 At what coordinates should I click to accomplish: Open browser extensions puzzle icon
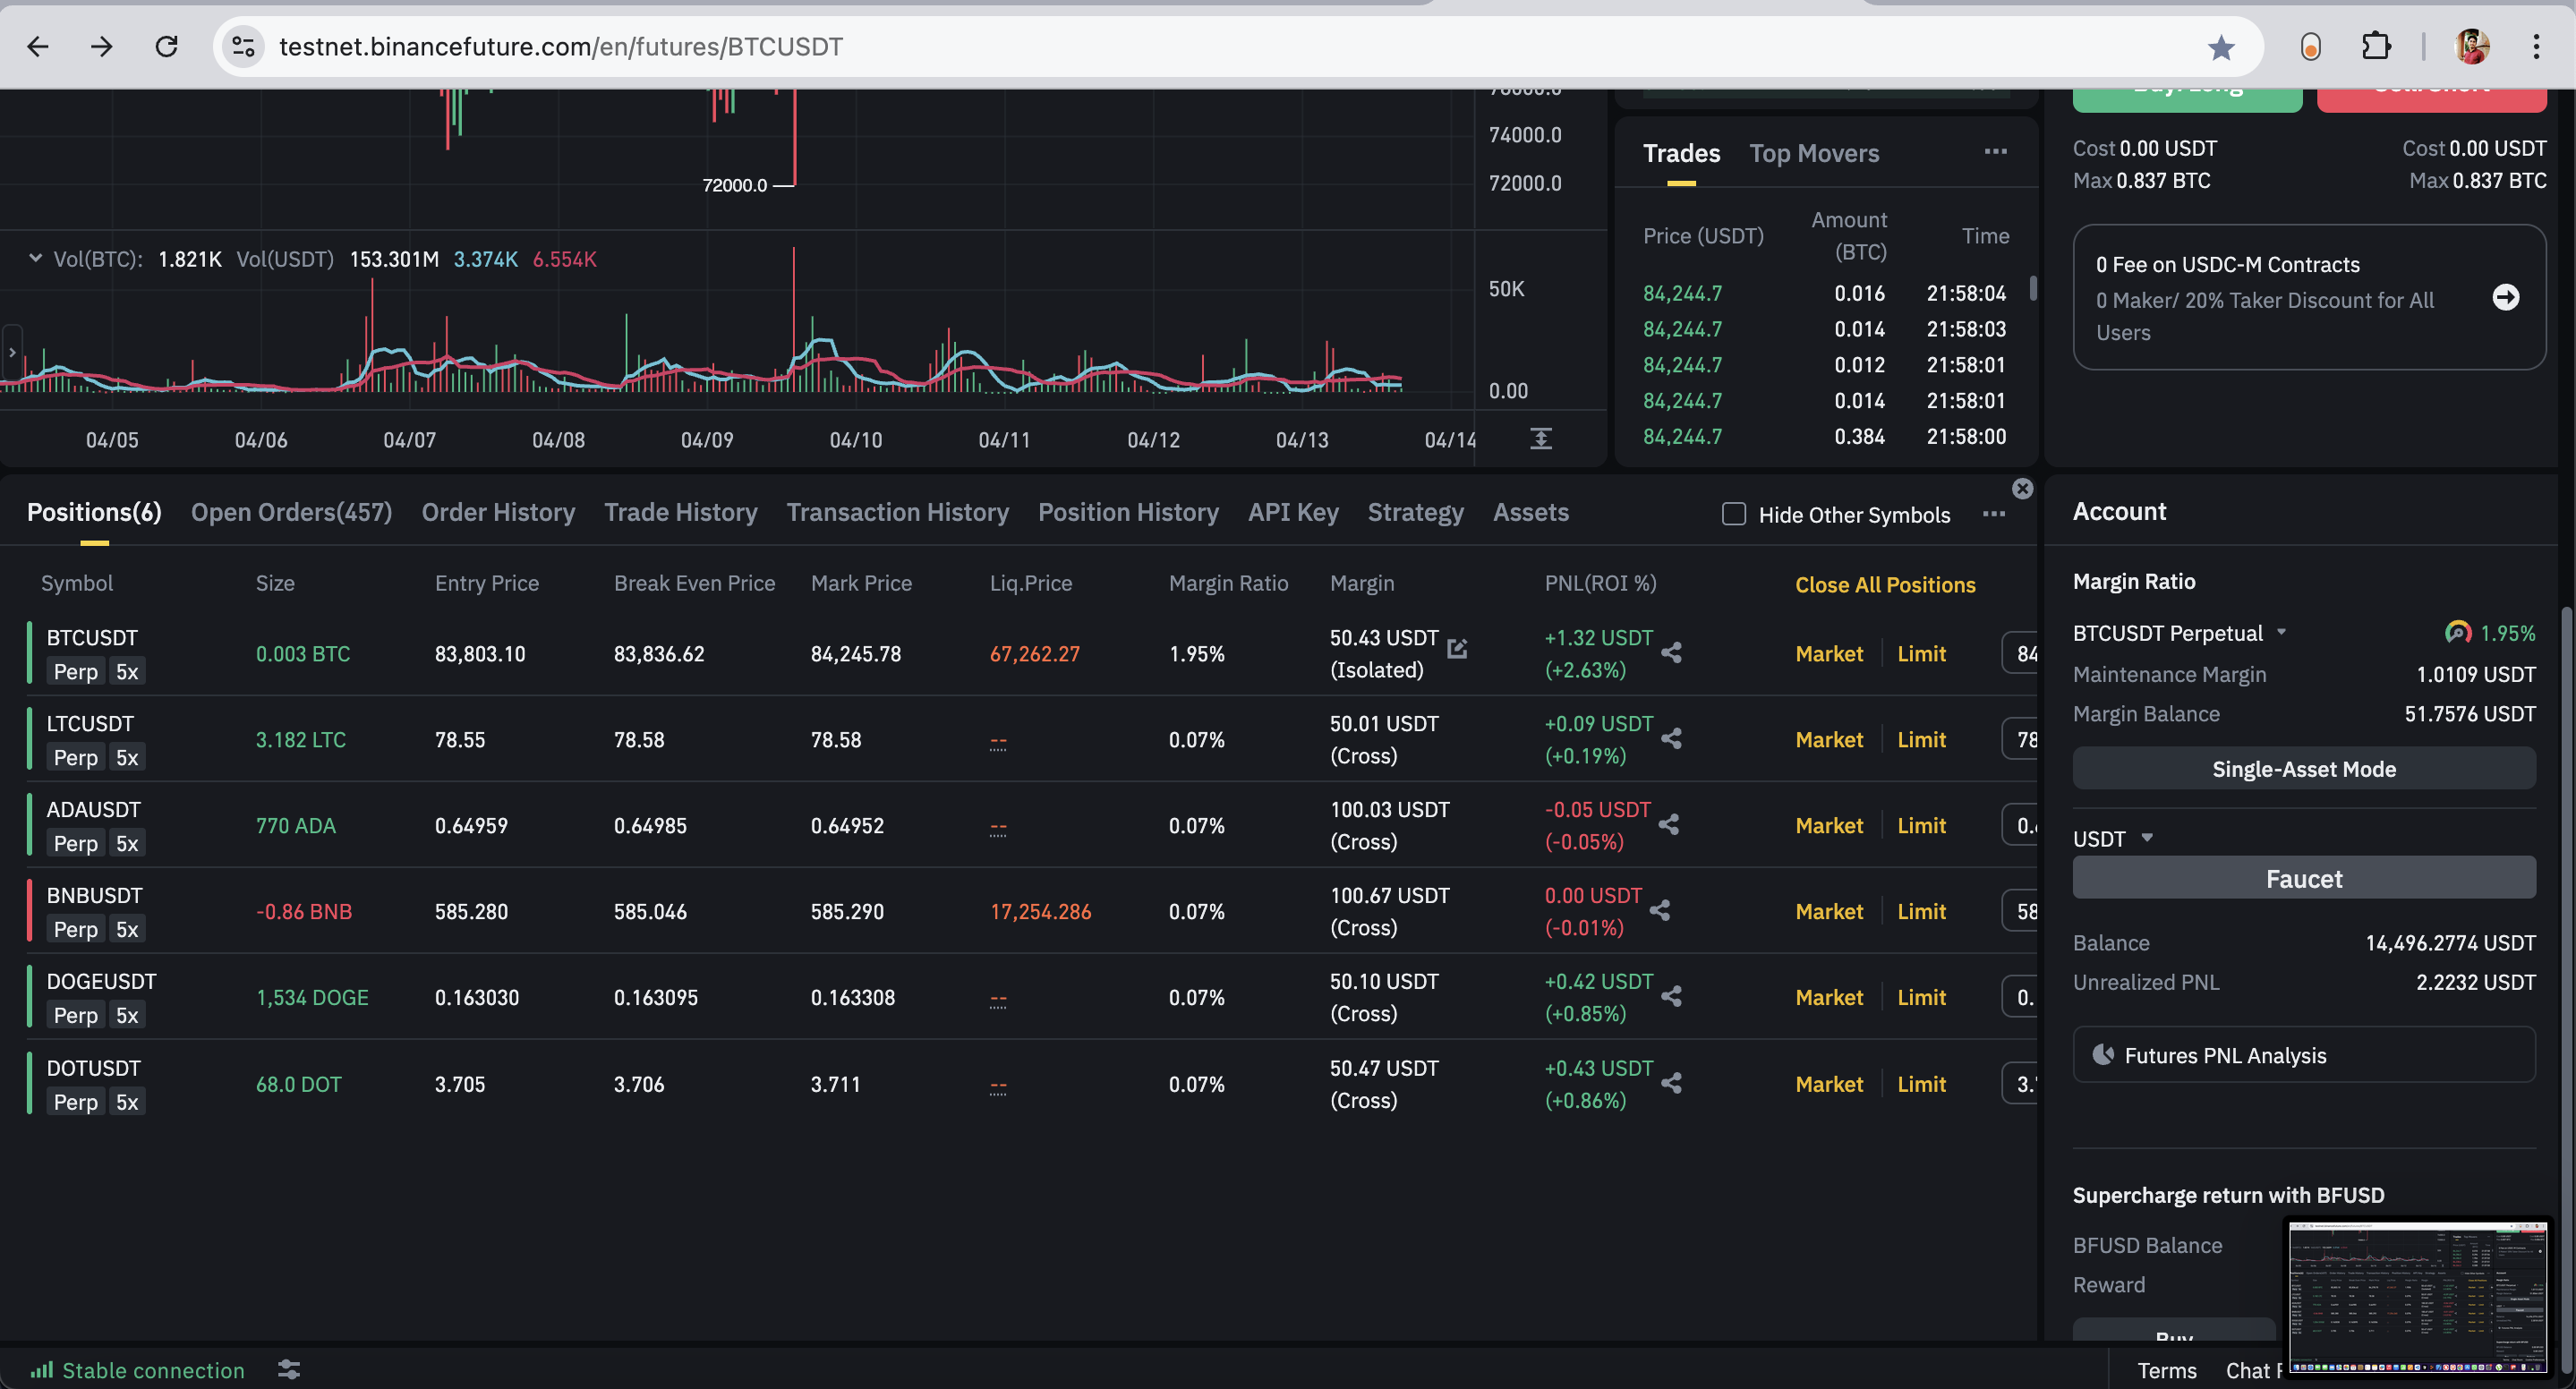2376,47
